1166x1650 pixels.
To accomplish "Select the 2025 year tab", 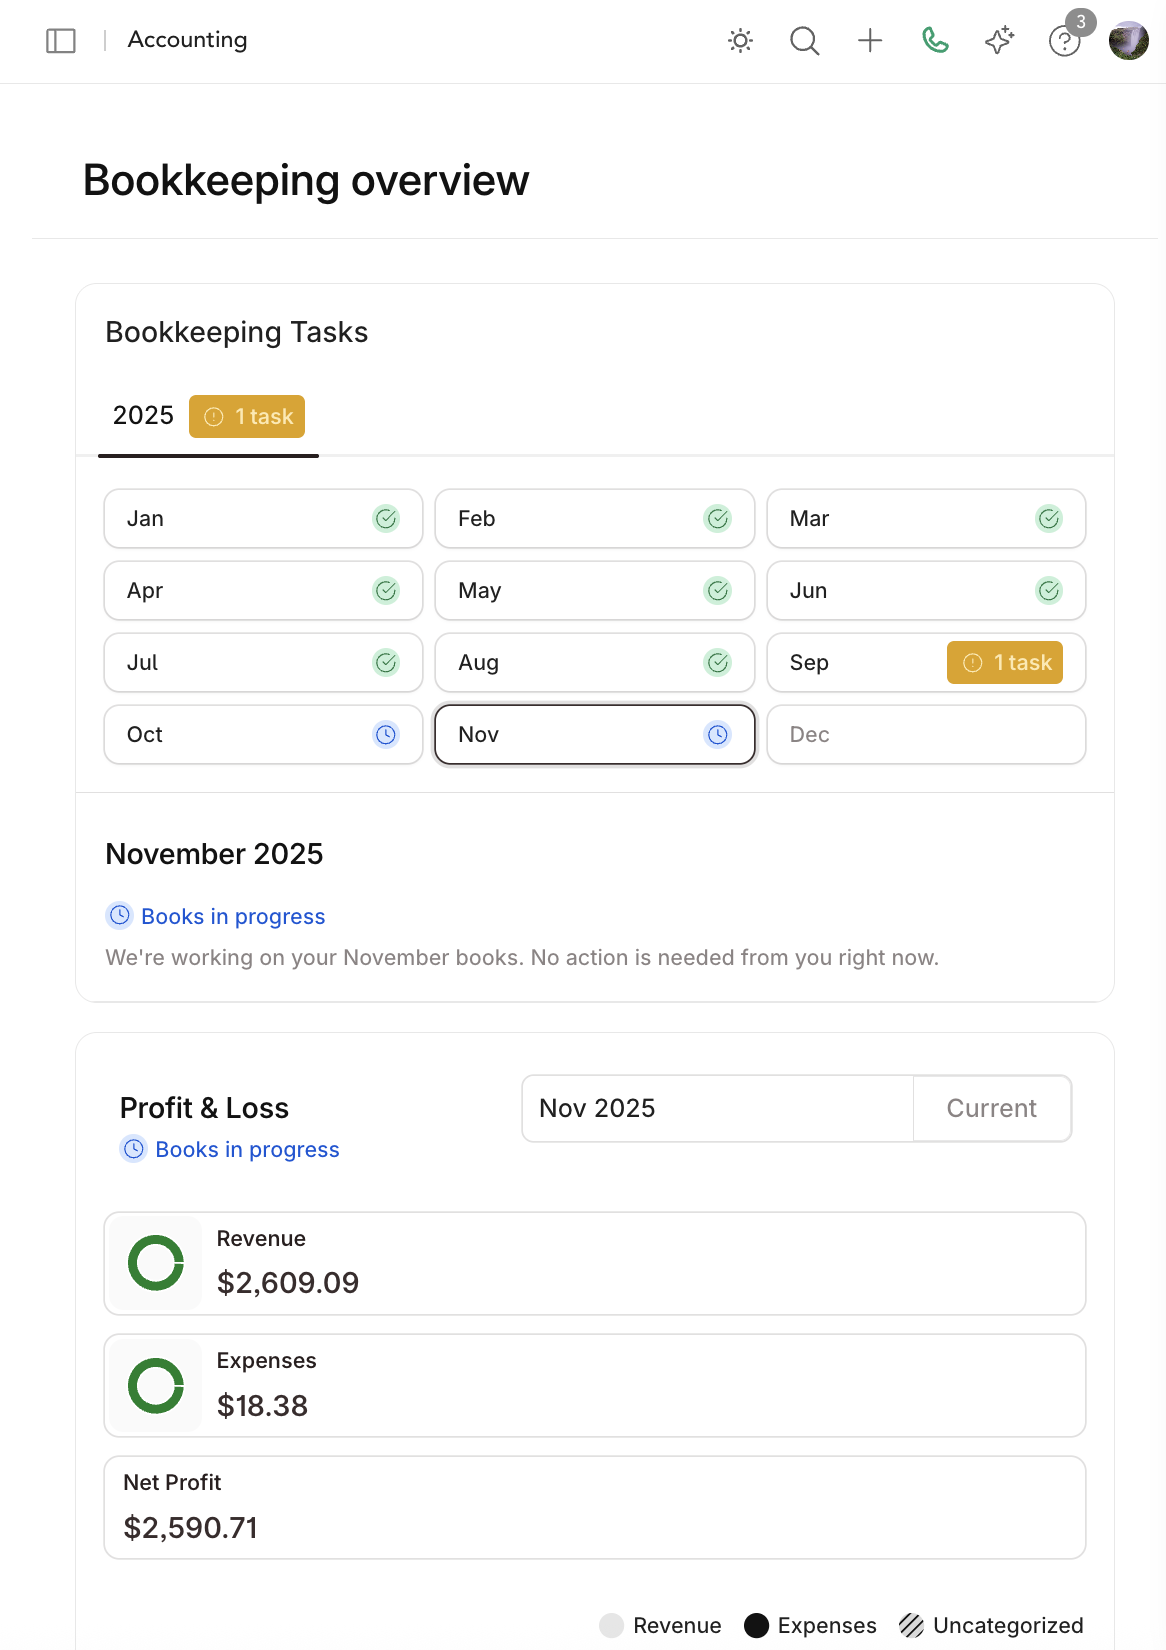I will (144, 416).
